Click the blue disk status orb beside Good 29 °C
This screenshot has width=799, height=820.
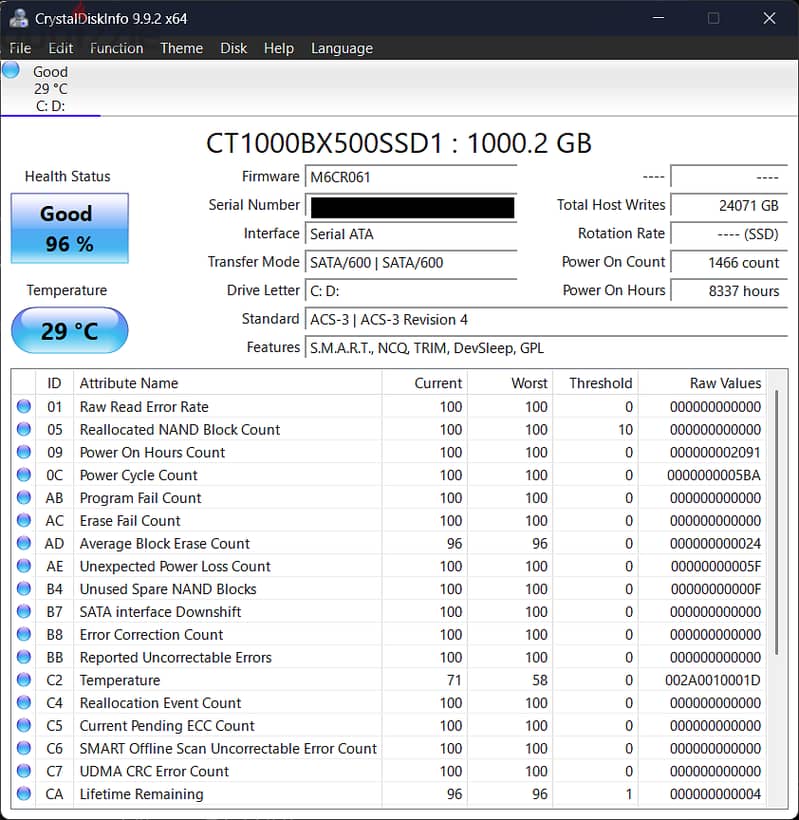click(11, 70)
